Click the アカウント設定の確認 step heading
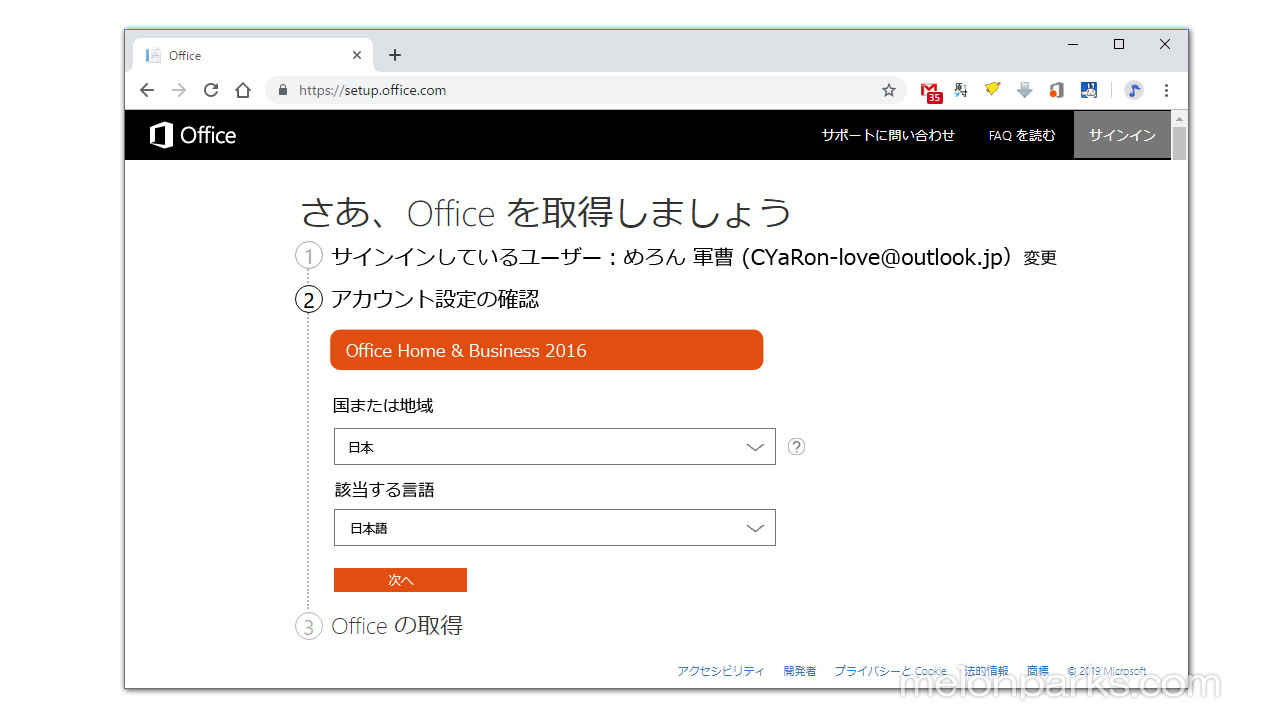 (435, 299)
